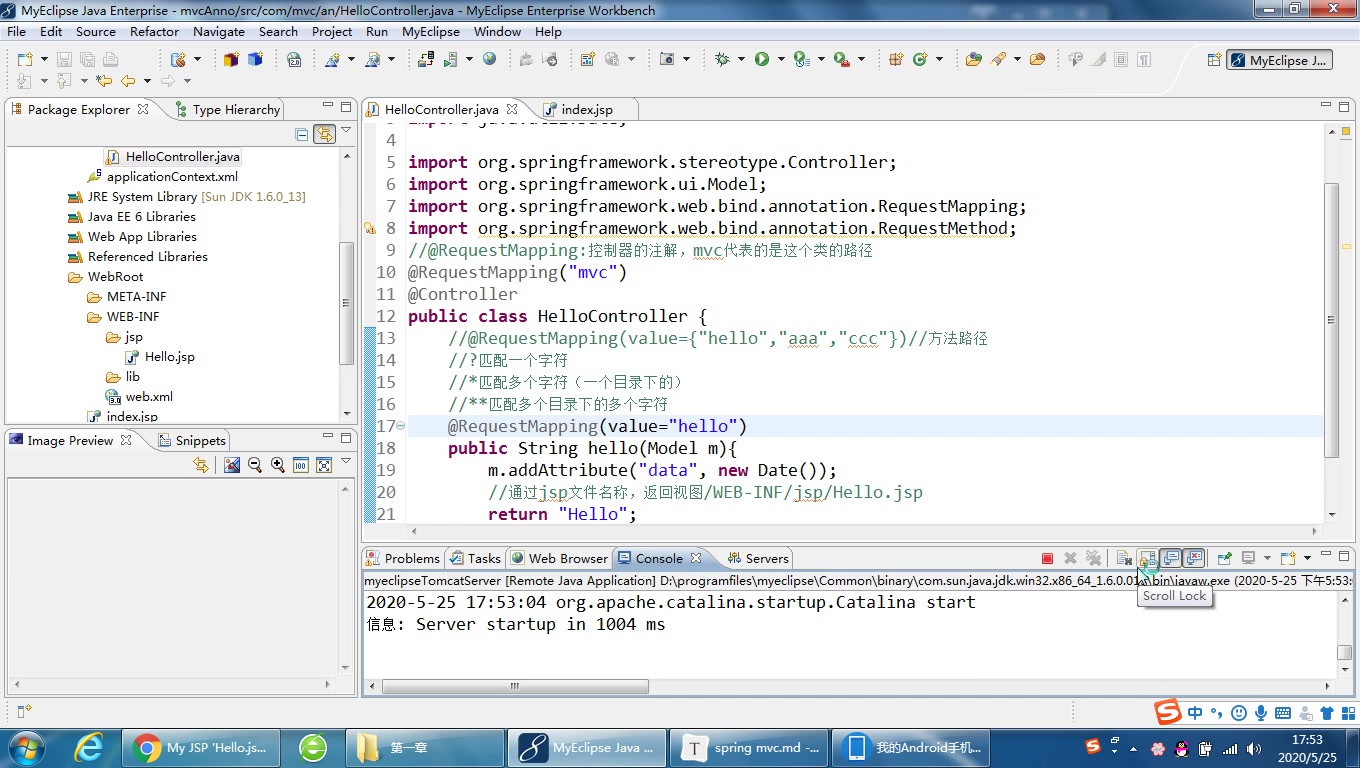Click the Save icon in the toolbar
This screenshot has height=768, width=1360.
click(x=66, y=58)
